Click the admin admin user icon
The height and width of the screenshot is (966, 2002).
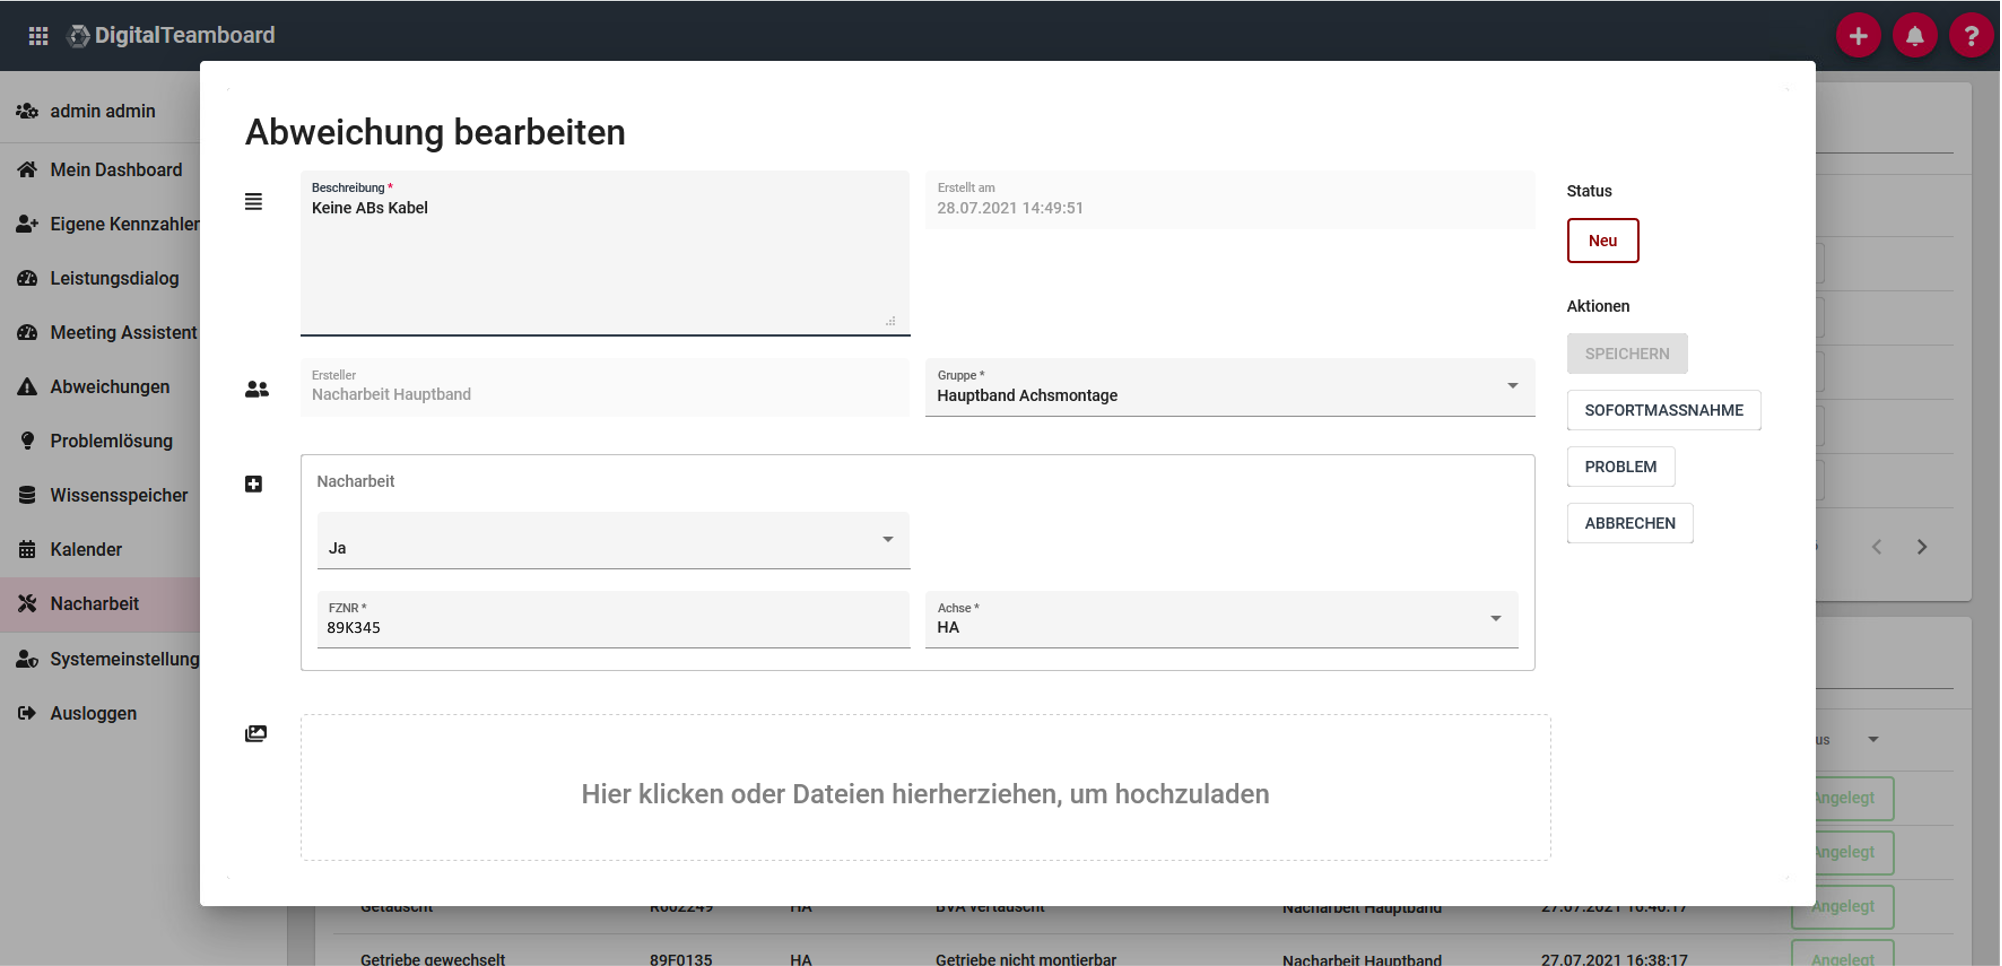point(27,111)
